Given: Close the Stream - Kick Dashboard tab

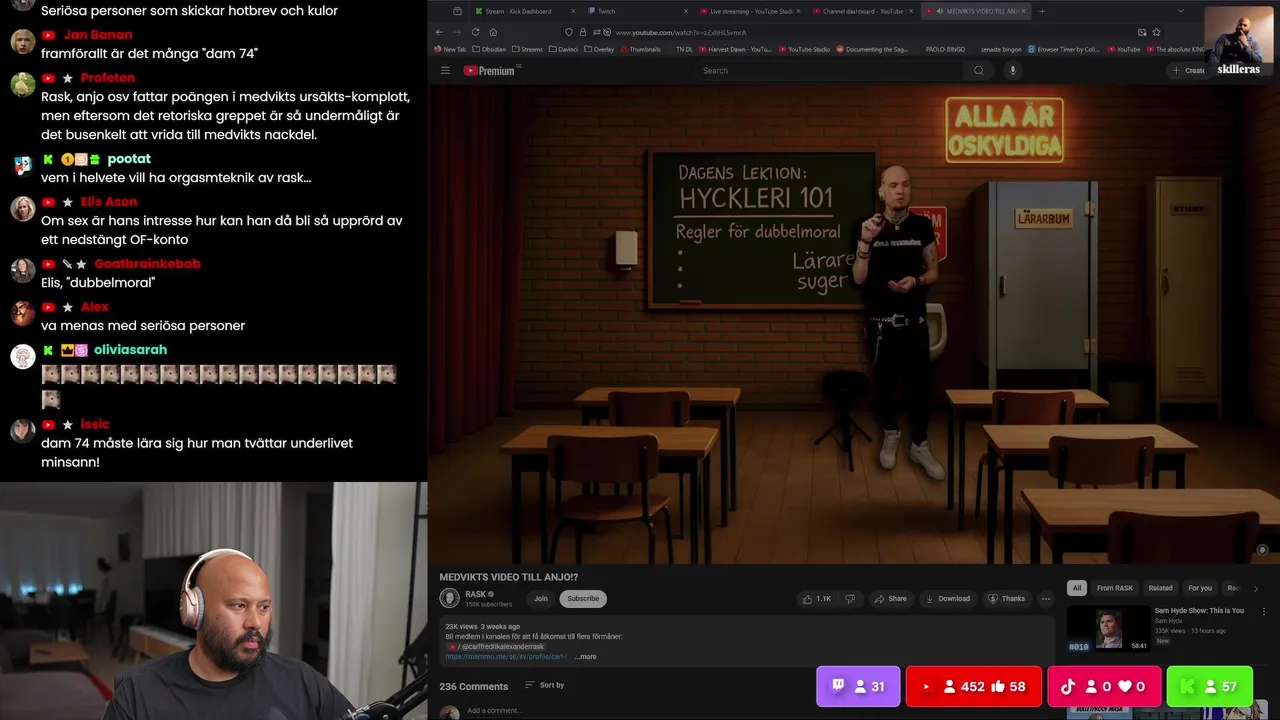Looking at the screenshot, I should click(x=573, y=11).
